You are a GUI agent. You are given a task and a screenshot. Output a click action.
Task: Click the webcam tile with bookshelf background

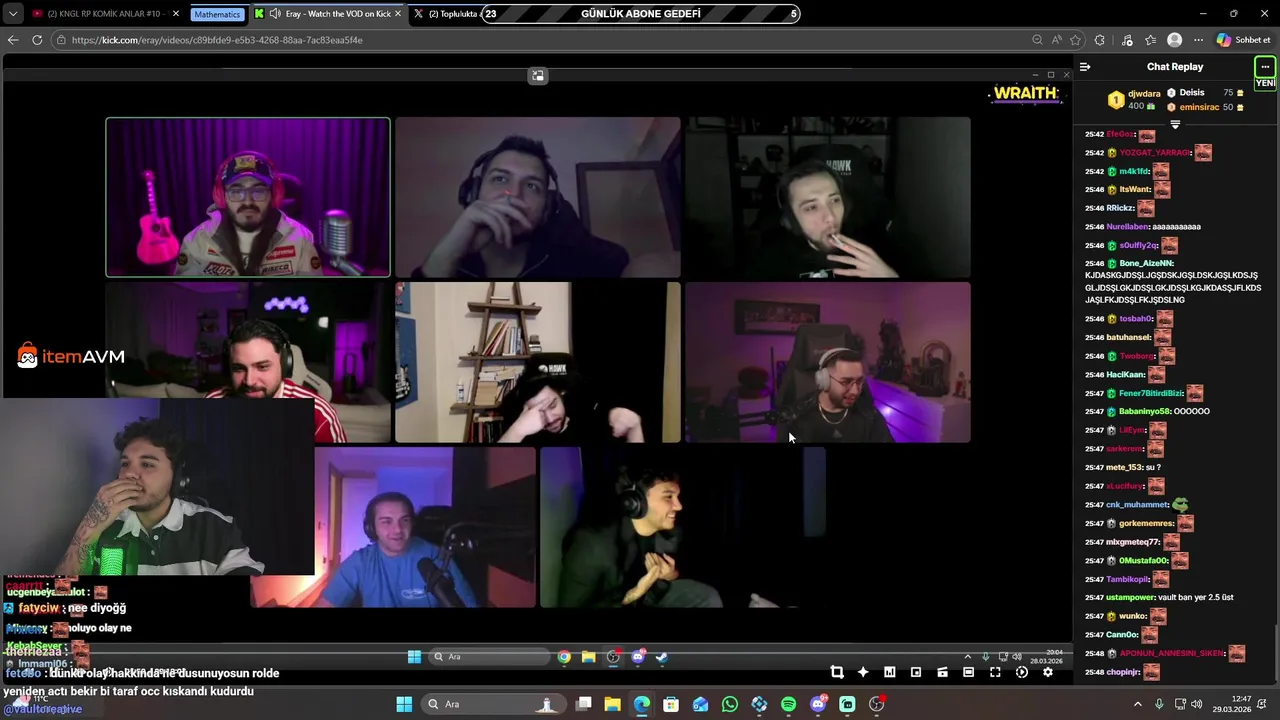[538, 362]
